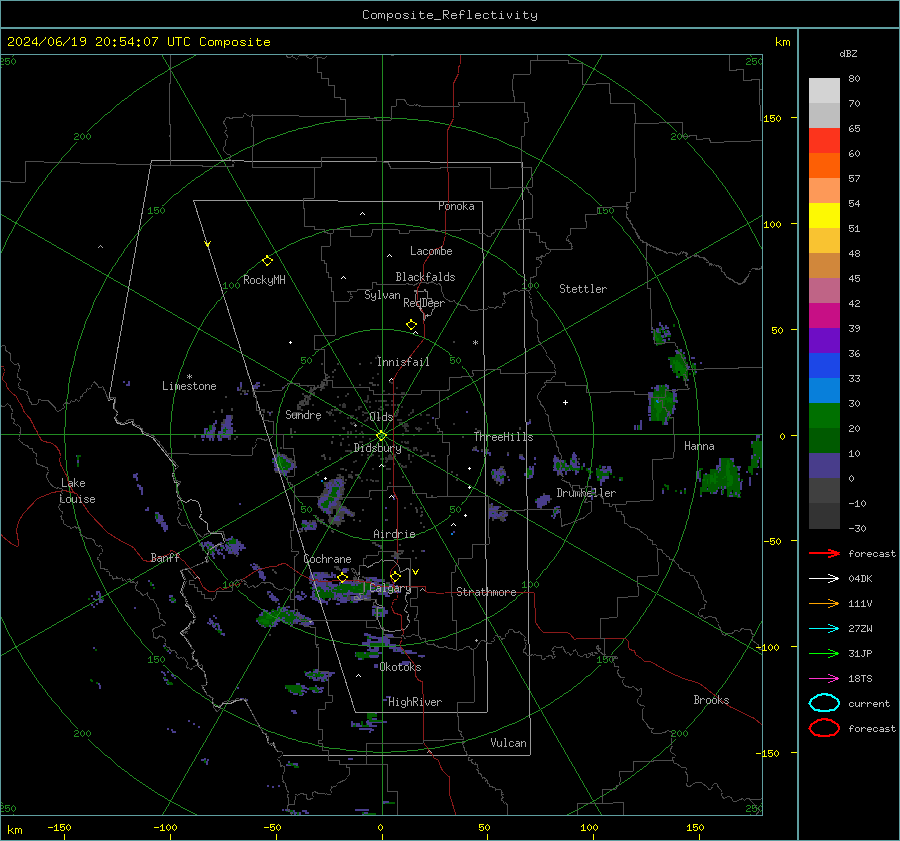Screen dimensions: 900x841
Task: Click the Banff town label
Action: (x=165, y=557)
